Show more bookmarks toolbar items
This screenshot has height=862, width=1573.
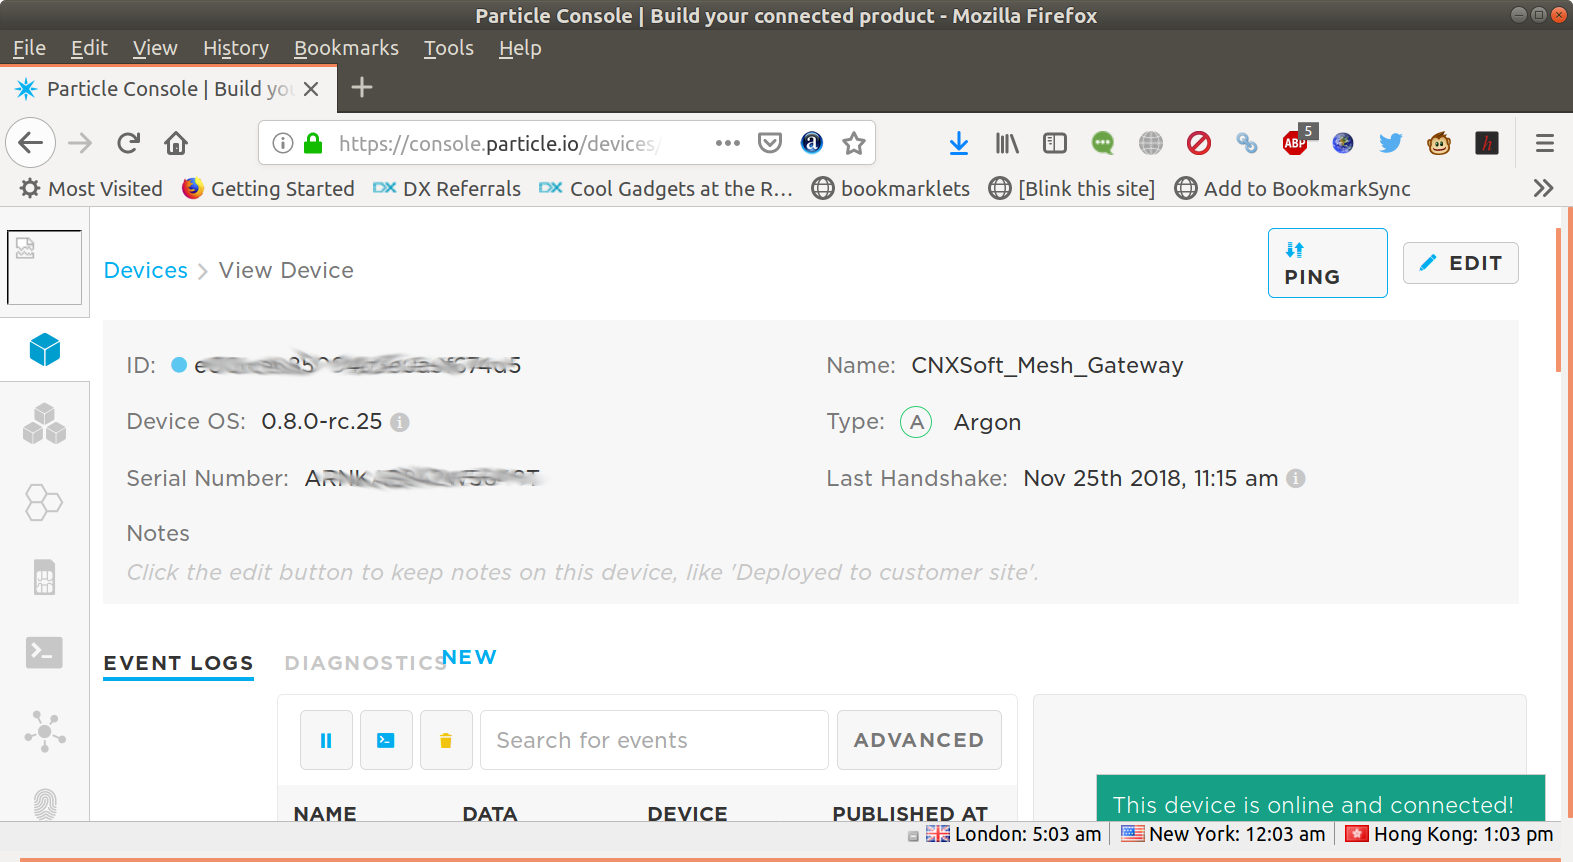pos(1543,188)
